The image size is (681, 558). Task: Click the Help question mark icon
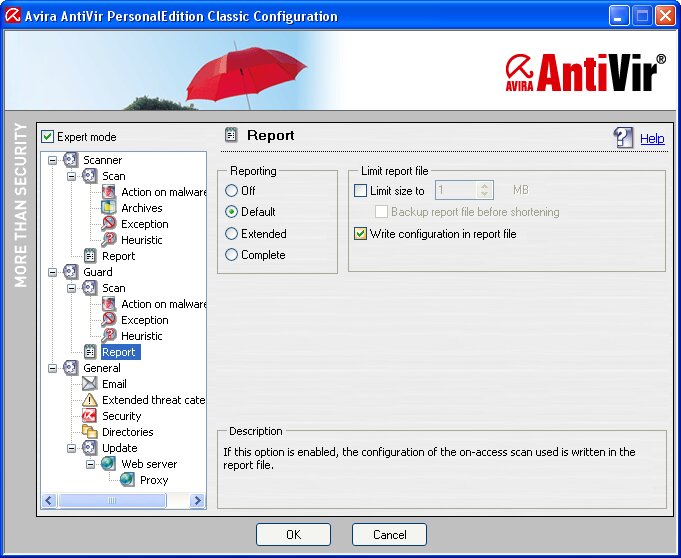pyautogui.click(x=623, y=138)
